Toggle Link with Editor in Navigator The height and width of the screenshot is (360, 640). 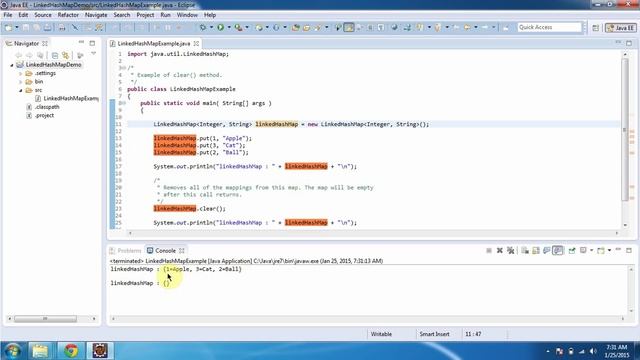[65, 55]
